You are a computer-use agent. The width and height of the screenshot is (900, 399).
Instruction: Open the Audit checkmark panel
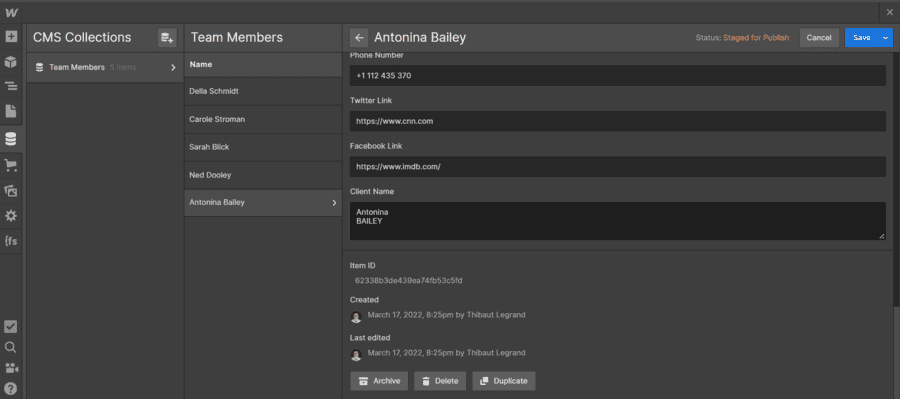point(11,327)
